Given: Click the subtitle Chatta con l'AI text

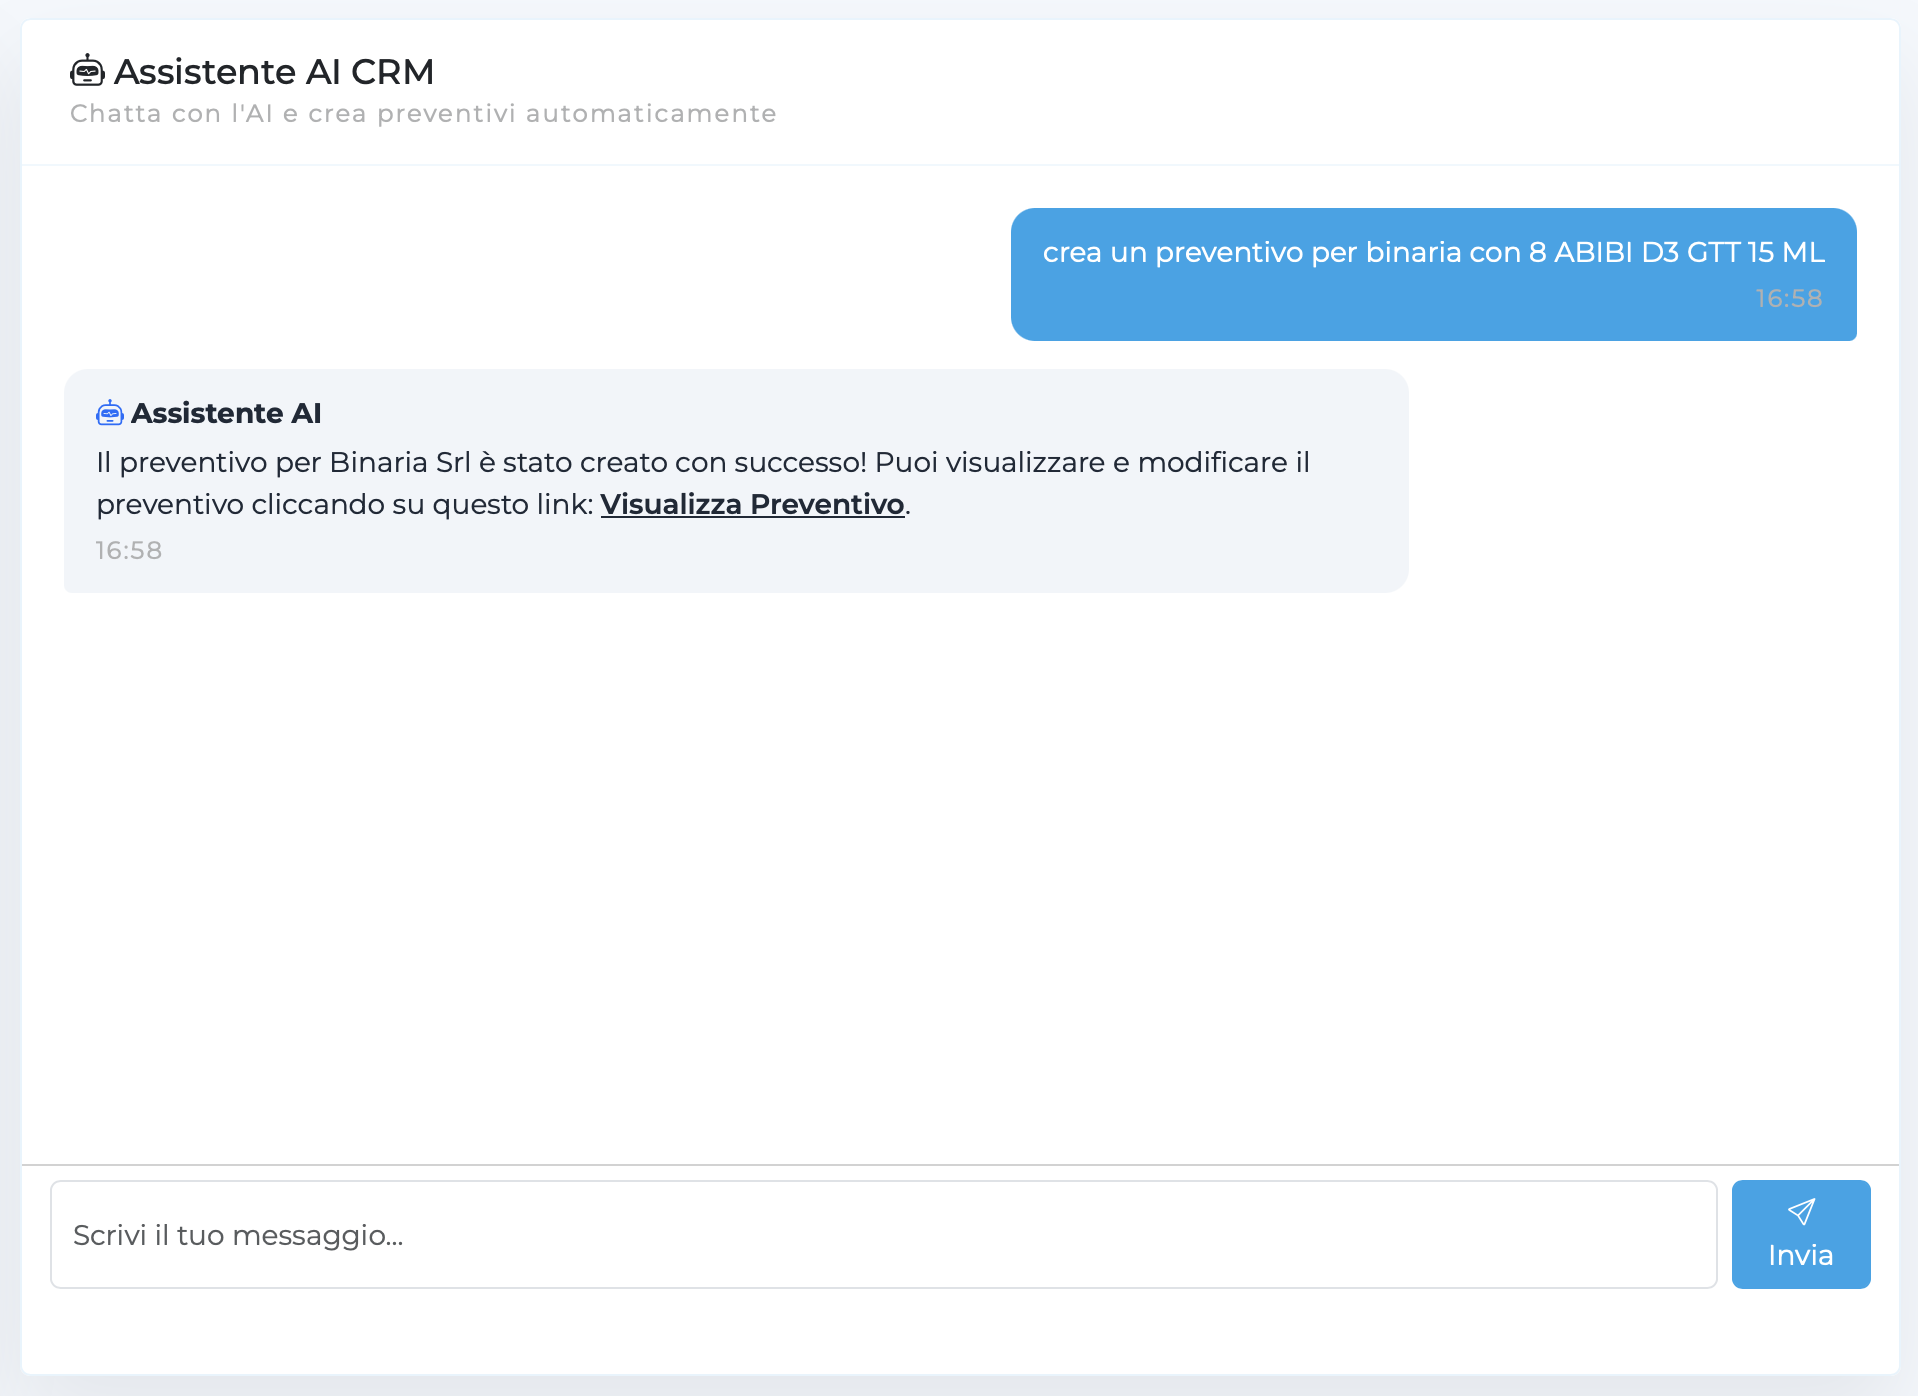Looking at the screenshot, I should (x=423, y=114).
